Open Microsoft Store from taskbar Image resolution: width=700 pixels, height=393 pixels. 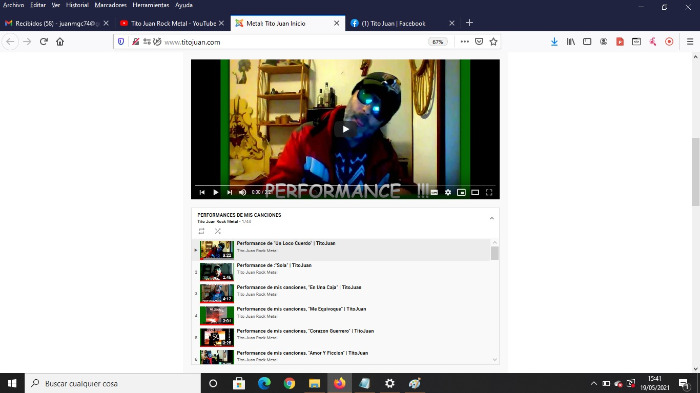point(239,383)
